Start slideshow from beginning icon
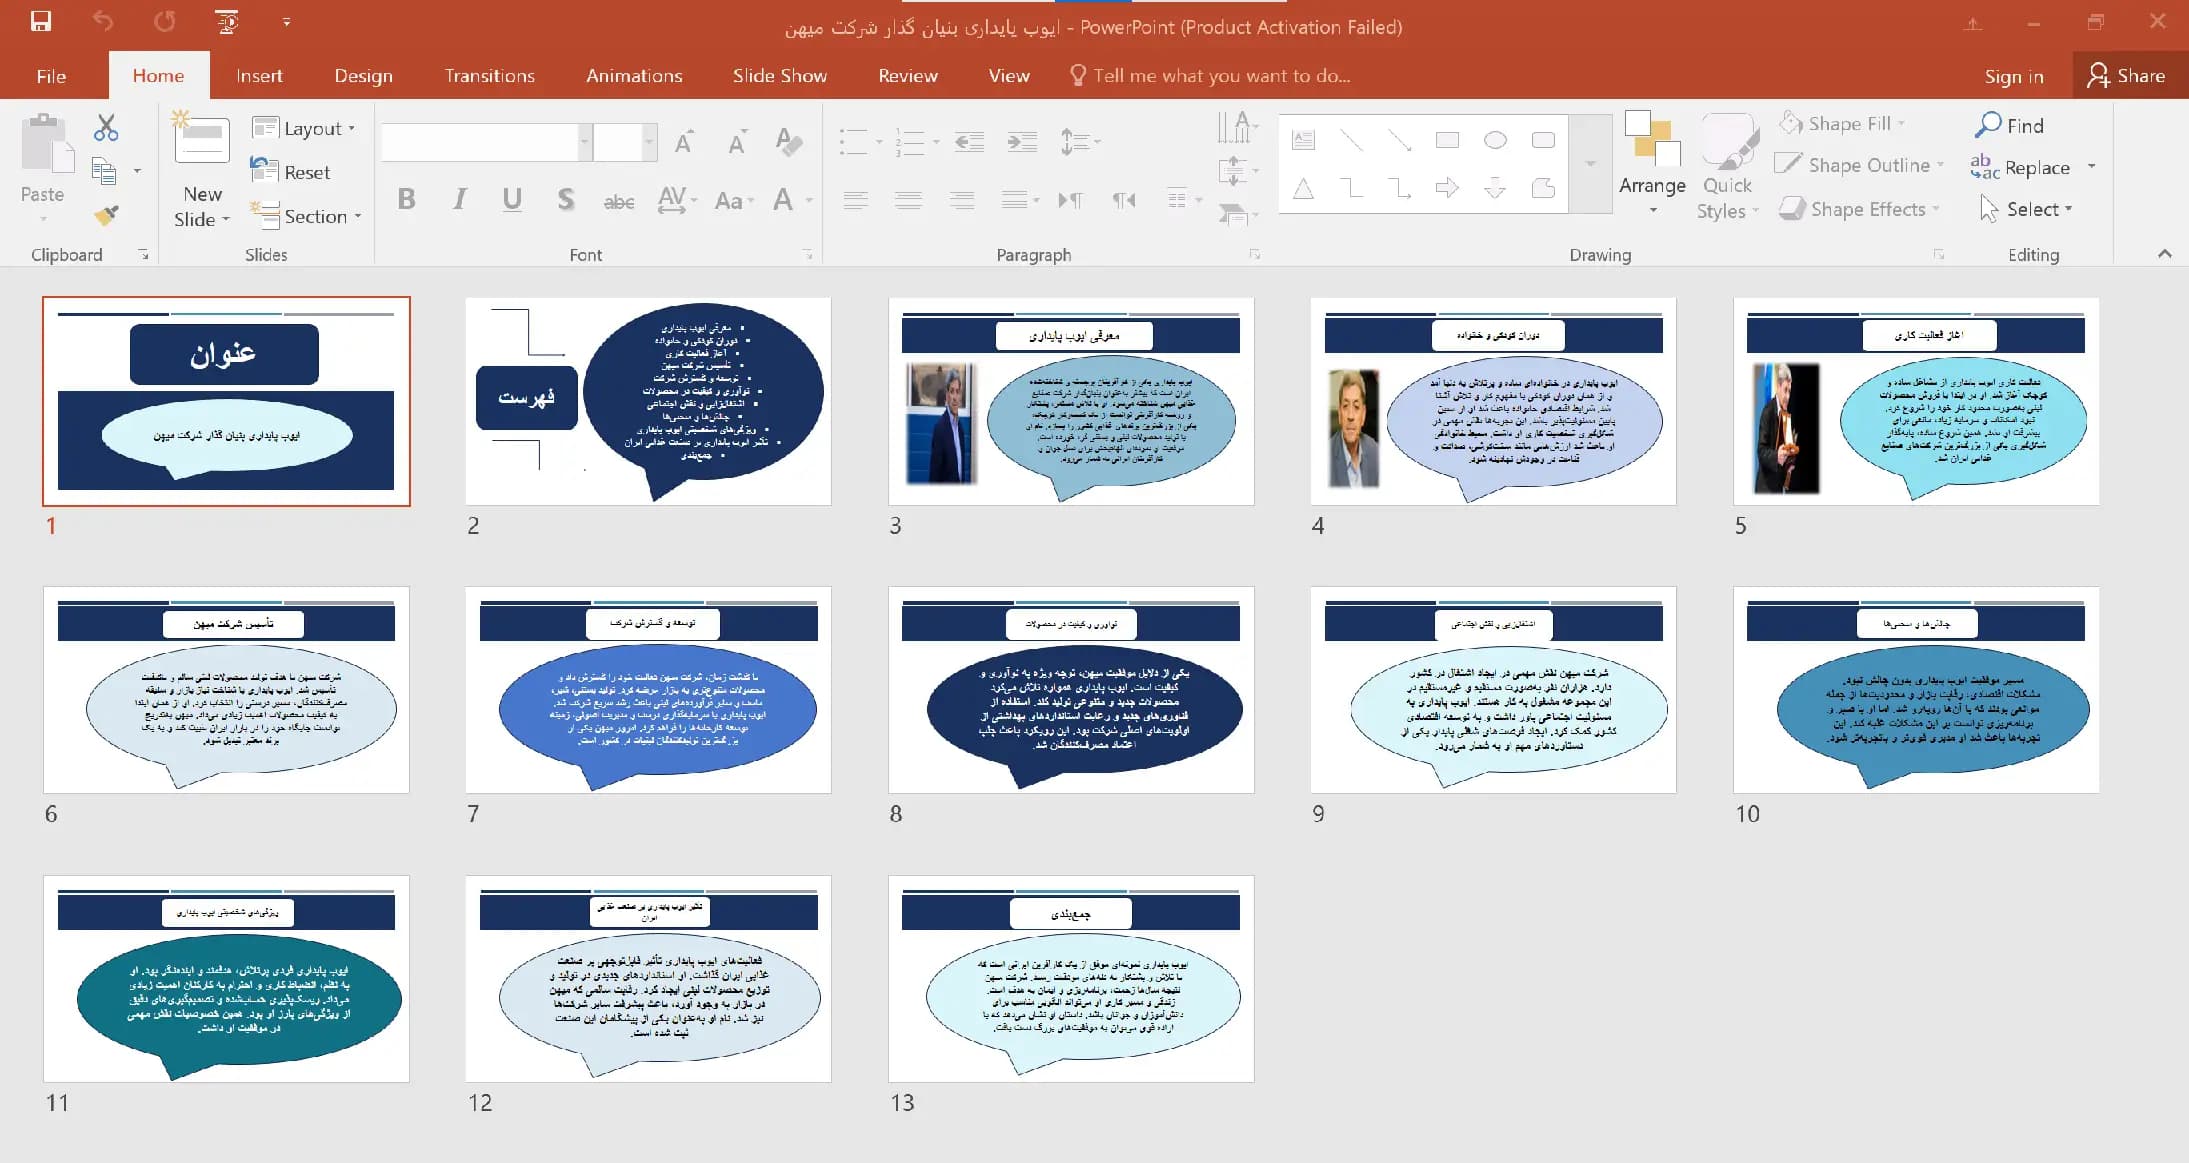This screenshot has height=1163, width=2189. pos(227,21)
